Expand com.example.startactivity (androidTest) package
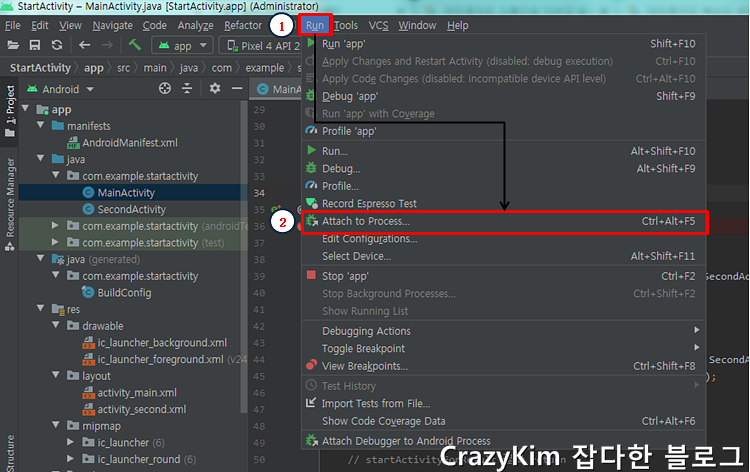 tap(55, 225)
